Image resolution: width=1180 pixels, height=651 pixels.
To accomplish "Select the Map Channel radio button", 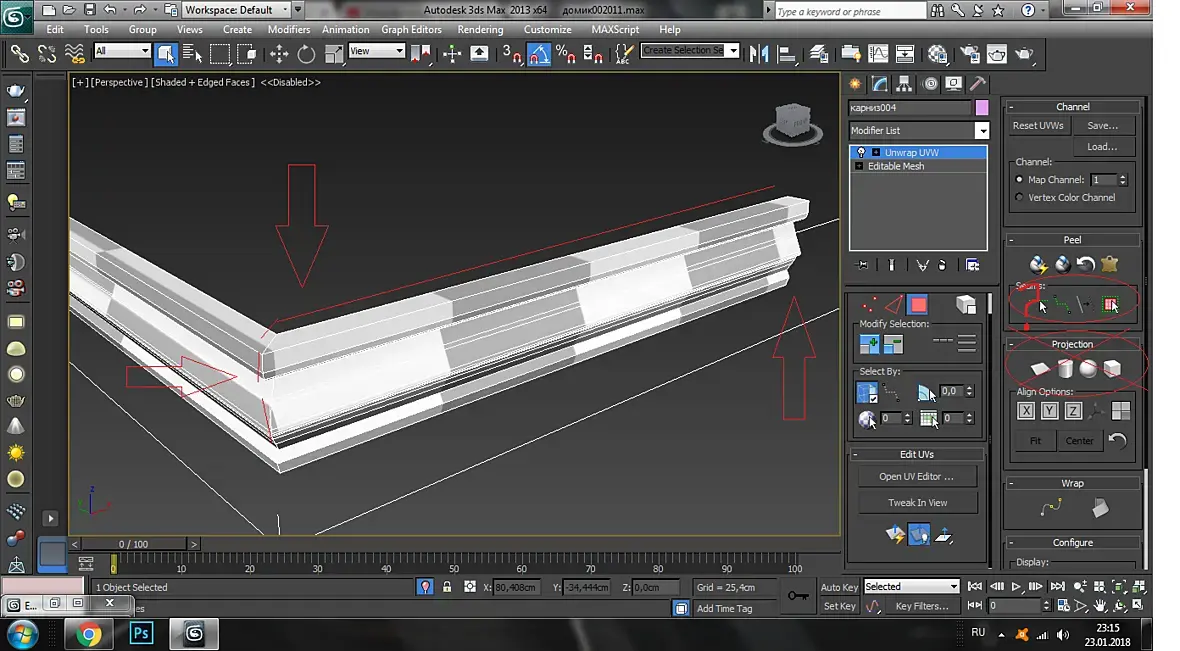I will coord(1020,180).
